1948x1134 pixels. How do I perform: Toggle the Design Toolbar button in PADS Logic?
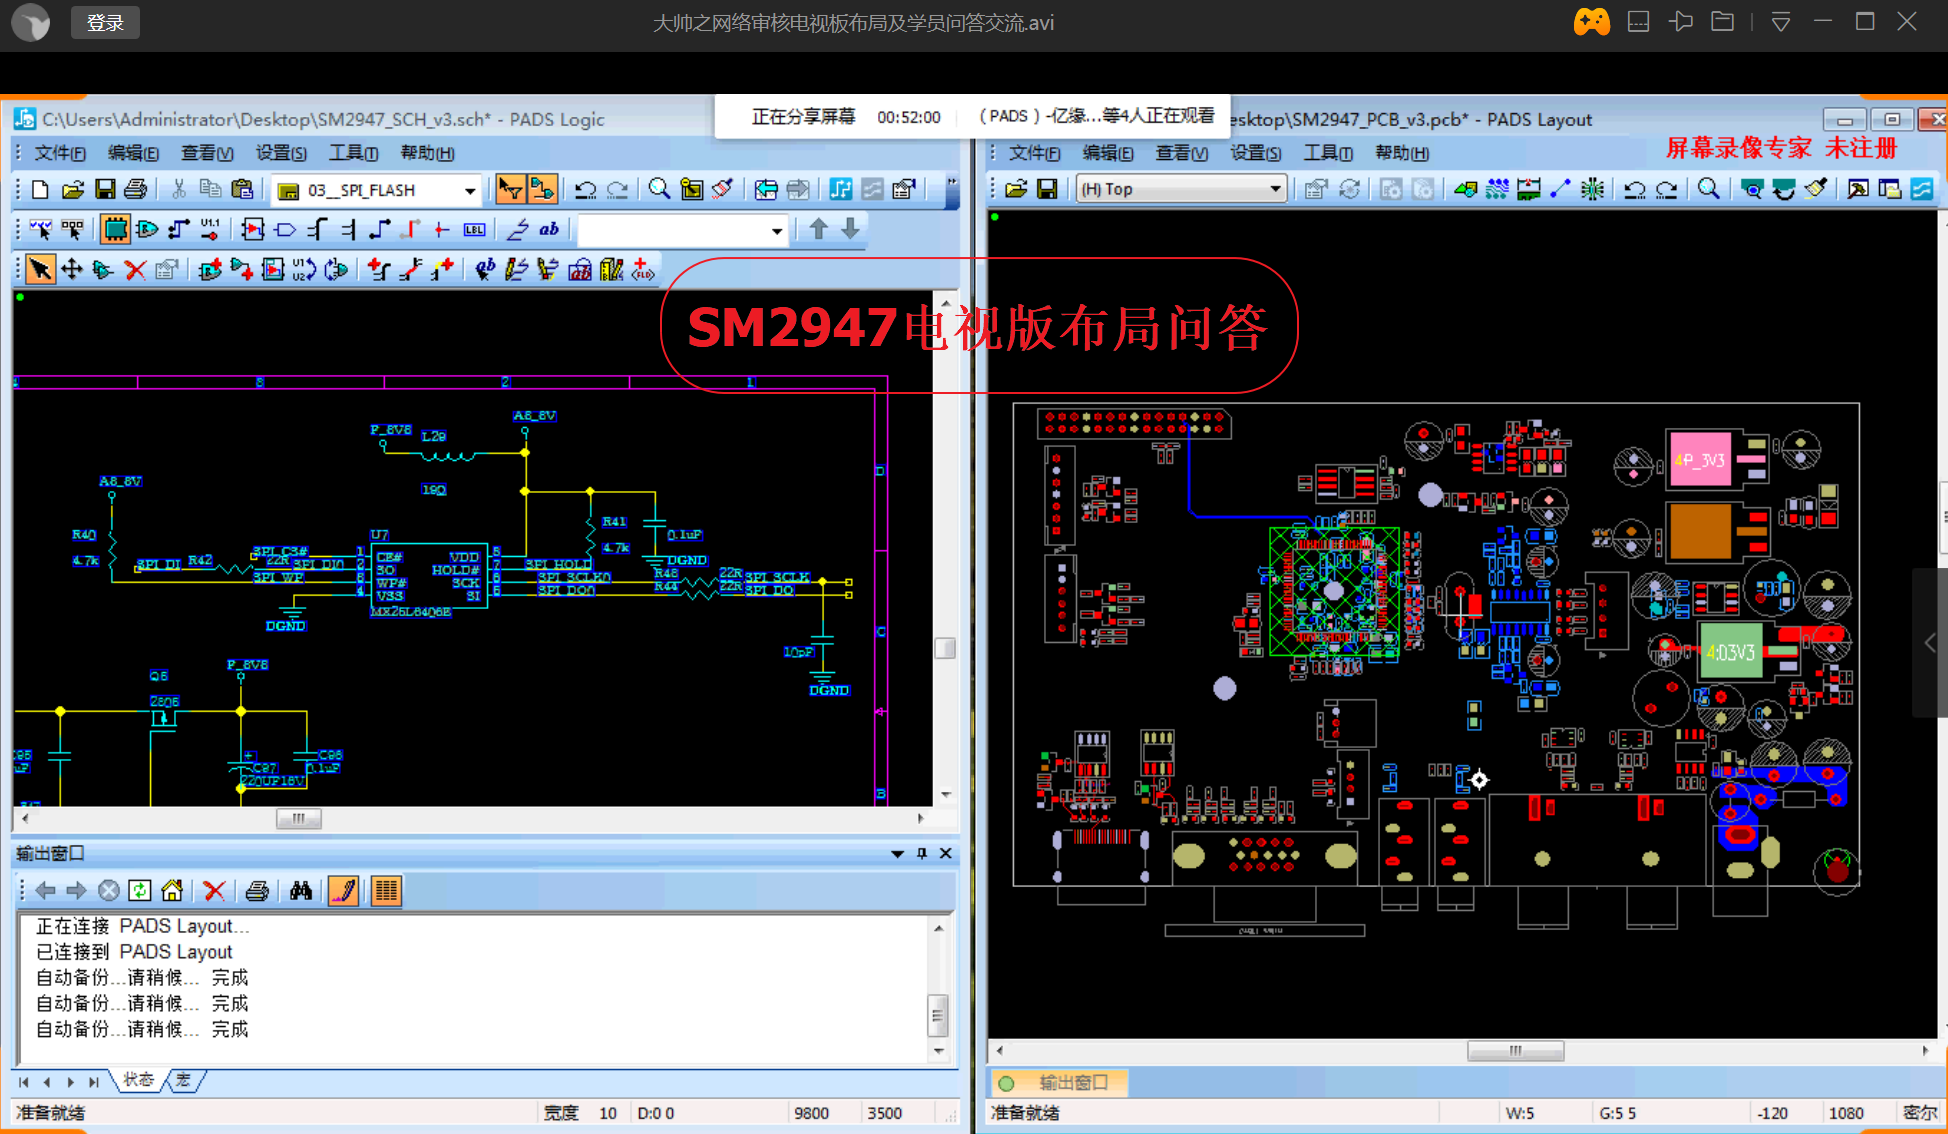[x=542, y=189]
